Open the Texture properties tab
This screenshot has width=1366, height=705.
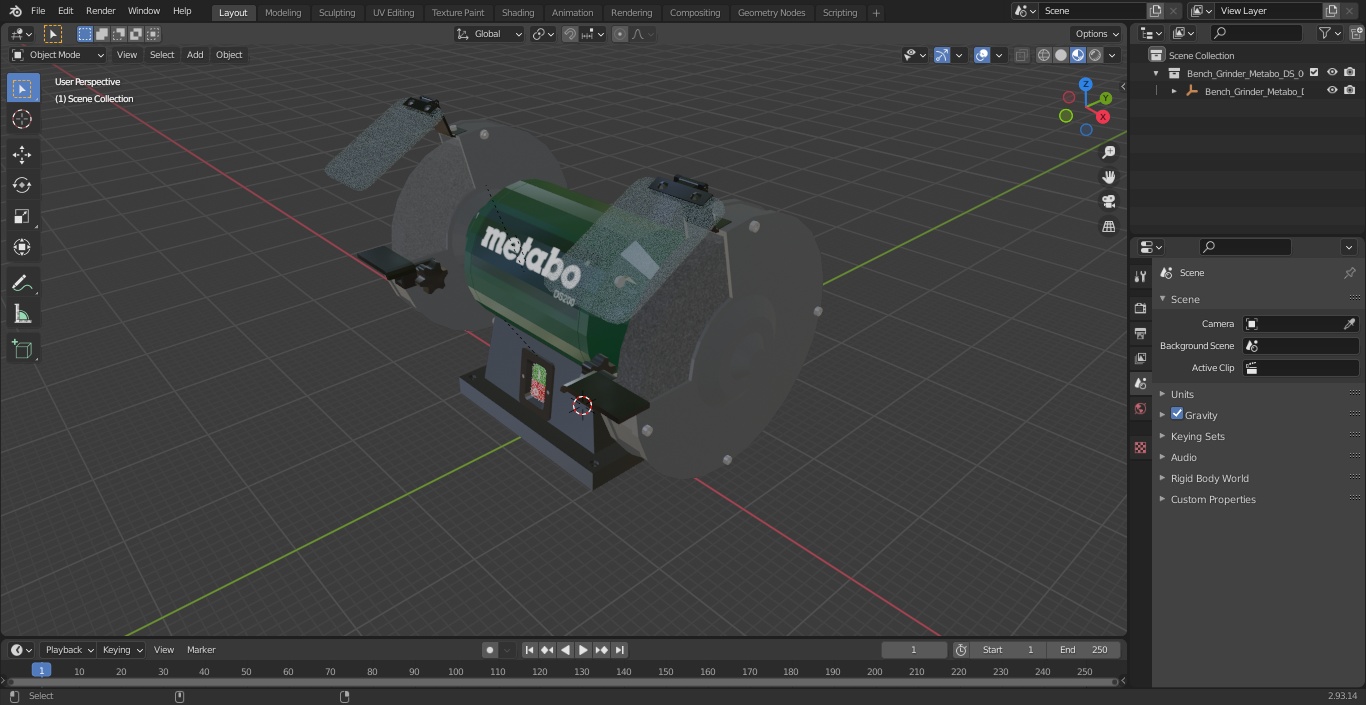coord(1140,447)
